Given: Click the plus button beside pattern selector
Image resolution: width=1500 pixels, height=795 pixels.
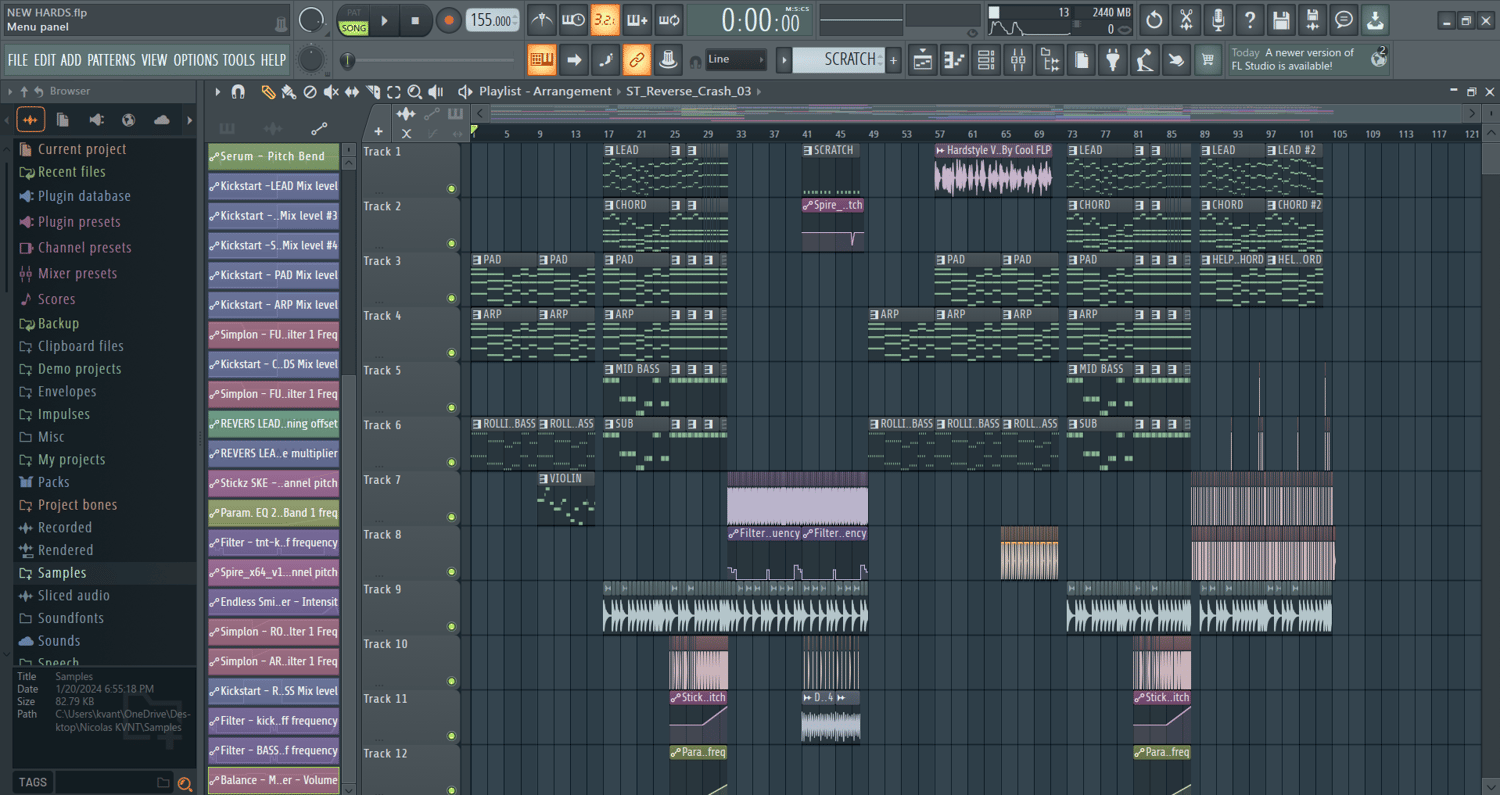Looking at the screenshot, I should click(894, 60).
